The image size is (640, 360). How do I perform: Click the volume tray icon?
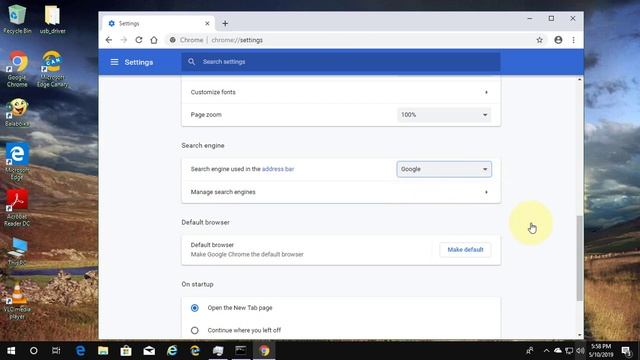[580, 351]
